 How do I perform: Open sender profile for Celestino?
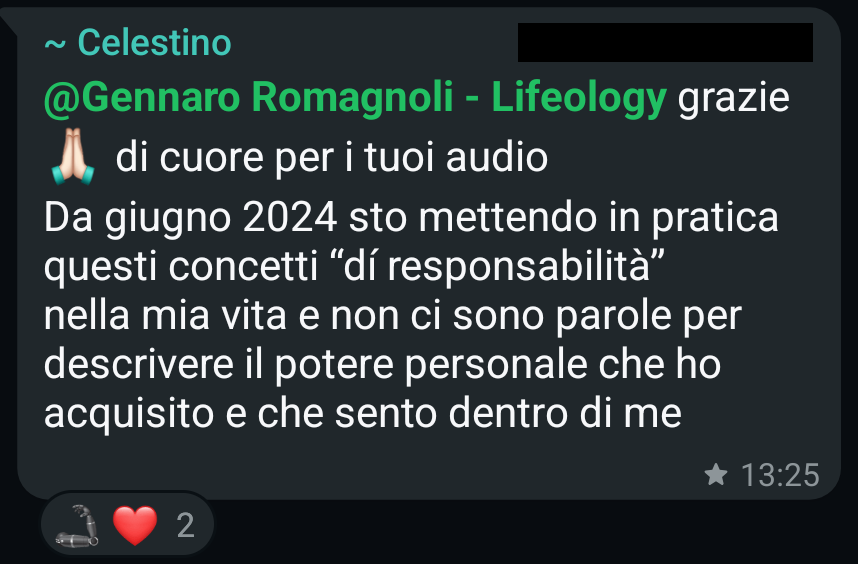click(x=155, y=43)
